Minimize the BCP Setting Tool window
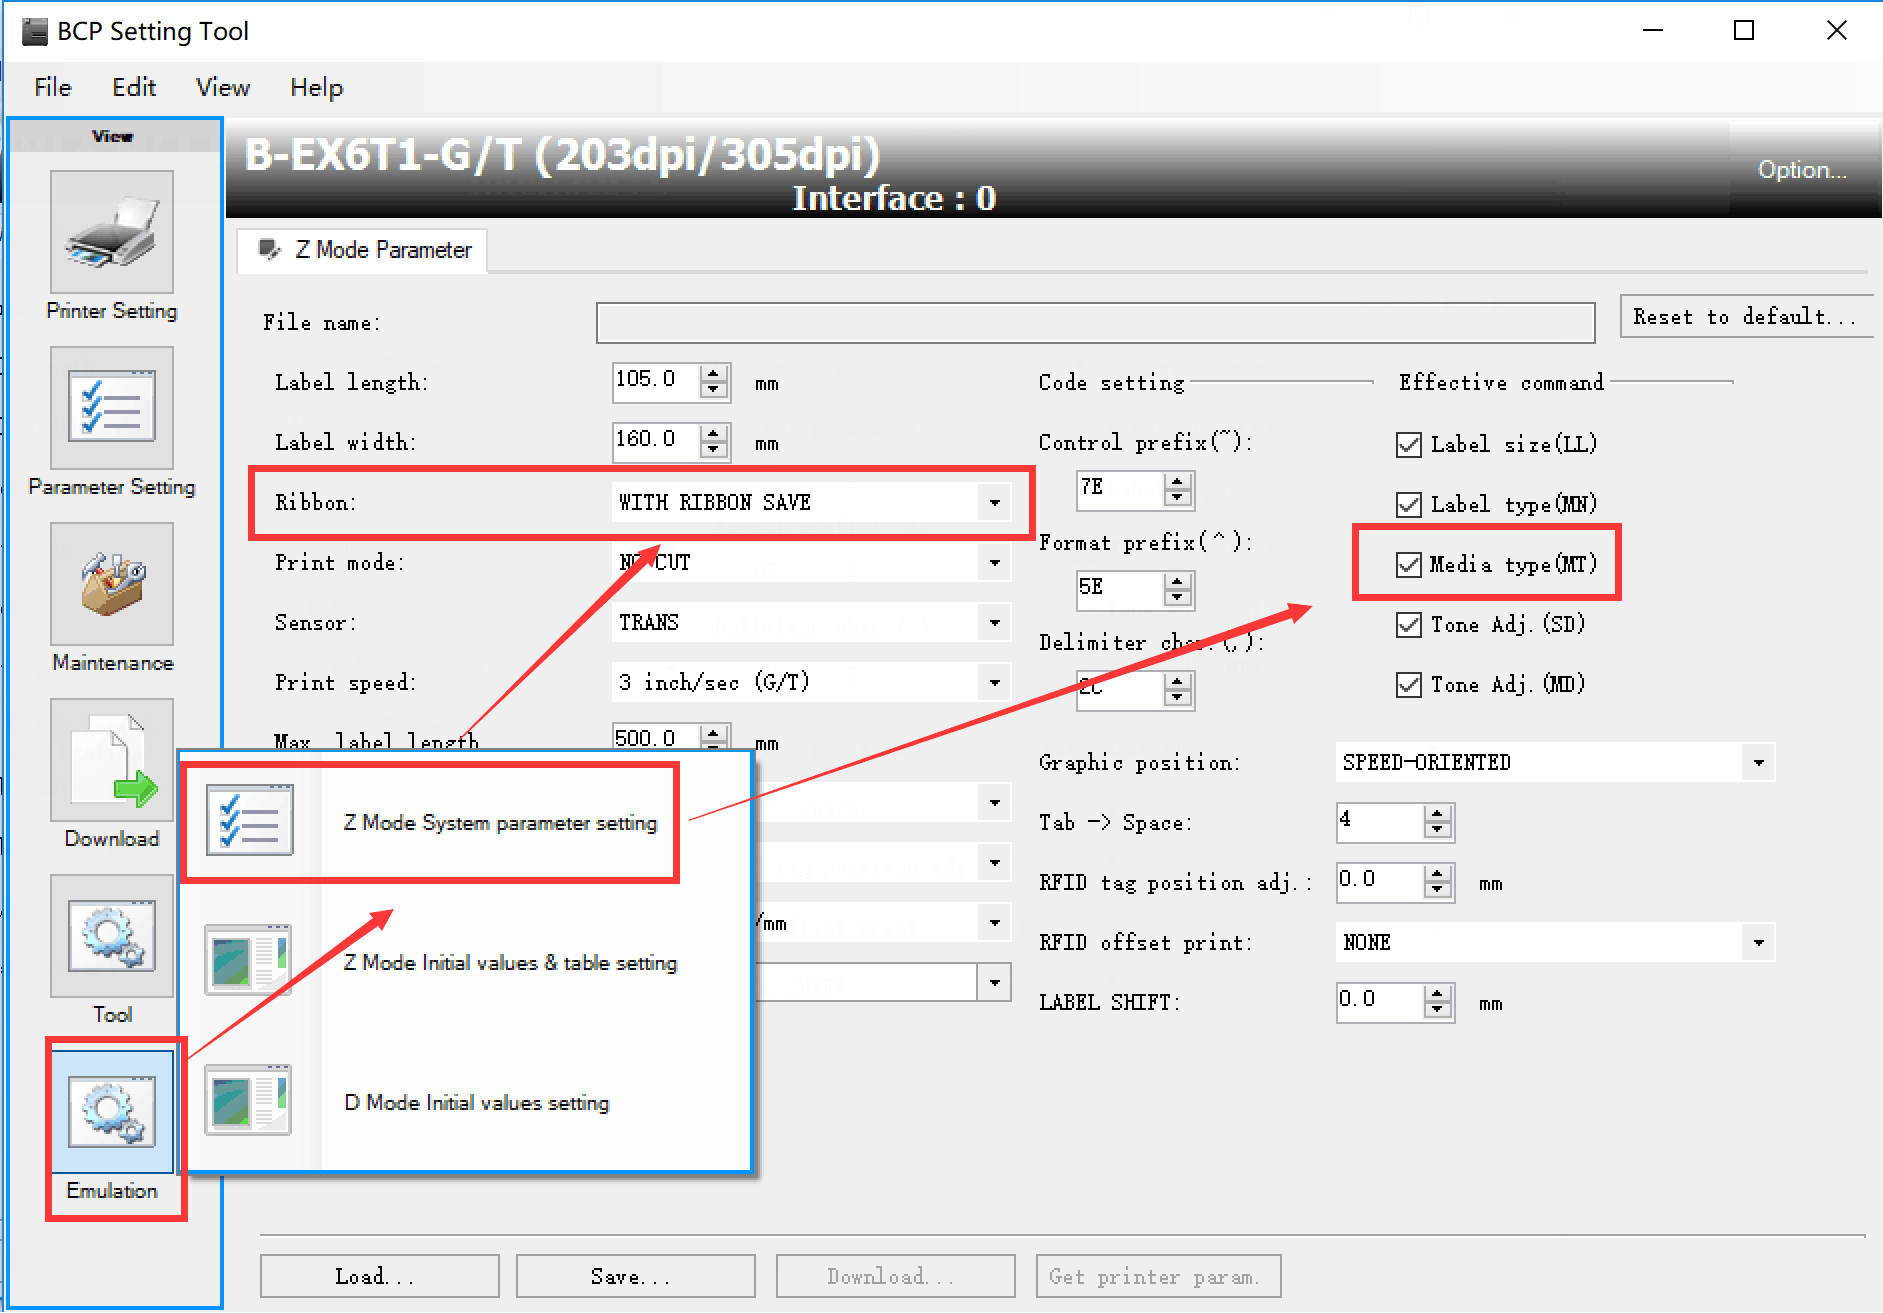This screenshot has height=1314, width=1883. [x=1653, y=31]
